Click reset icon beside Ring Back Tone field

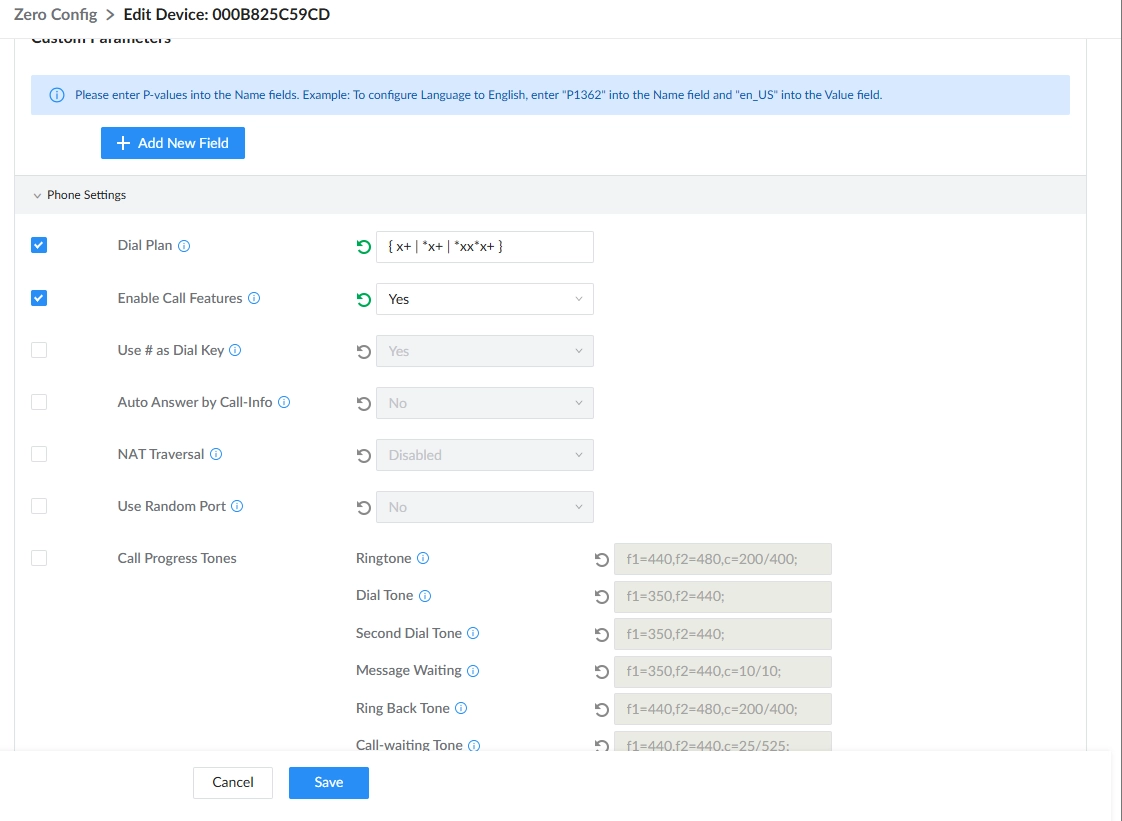pyautogui.click(x=602, y=709)
